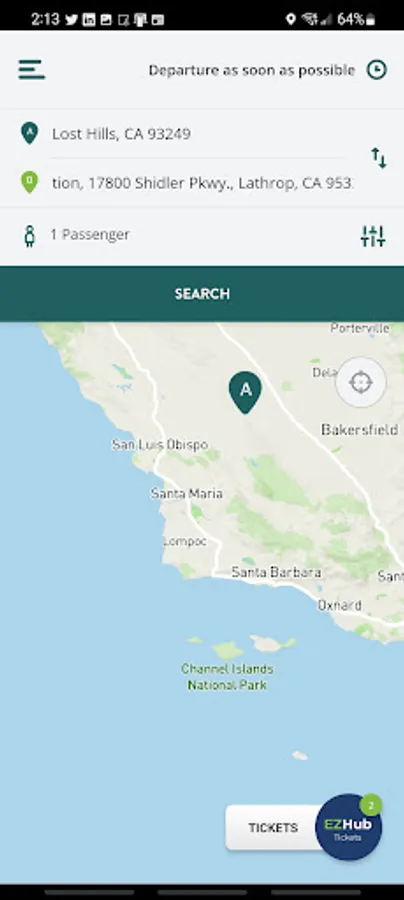Swap origin and destination with arrows icon
Screen dimensions: 404x900
(x=379, y=158)
